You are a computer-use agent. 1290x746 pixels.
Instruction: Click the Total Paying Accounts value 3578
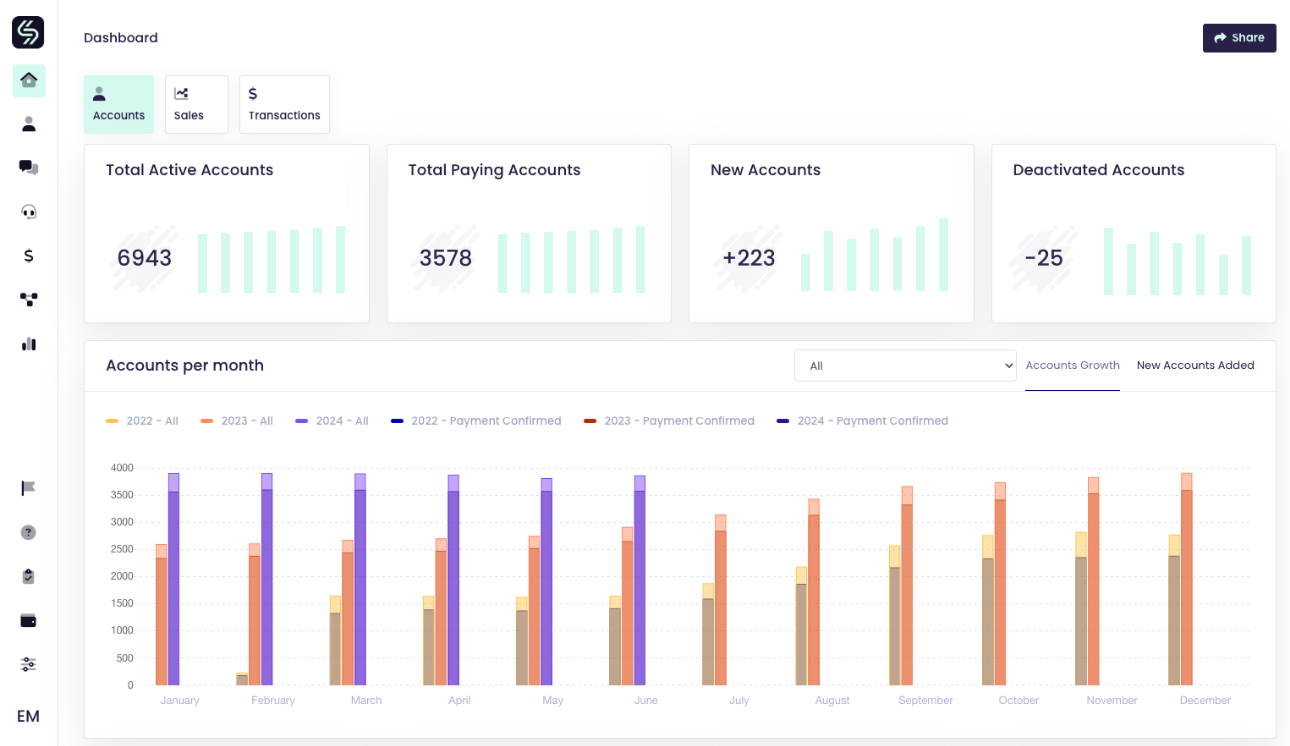[446, 258]
